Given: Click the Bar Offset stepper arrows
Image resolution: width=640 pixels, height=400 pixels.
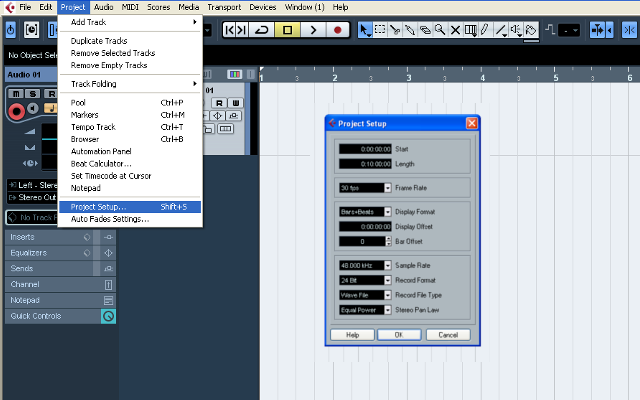Looking at the screenshot, I should (x=388, y=241).
